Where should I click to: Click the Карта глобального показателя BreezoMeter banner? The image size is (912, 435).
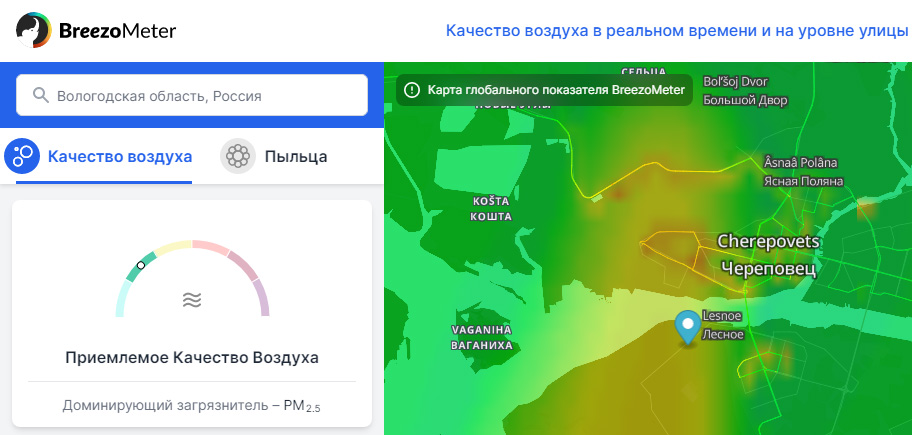point(544,90)
